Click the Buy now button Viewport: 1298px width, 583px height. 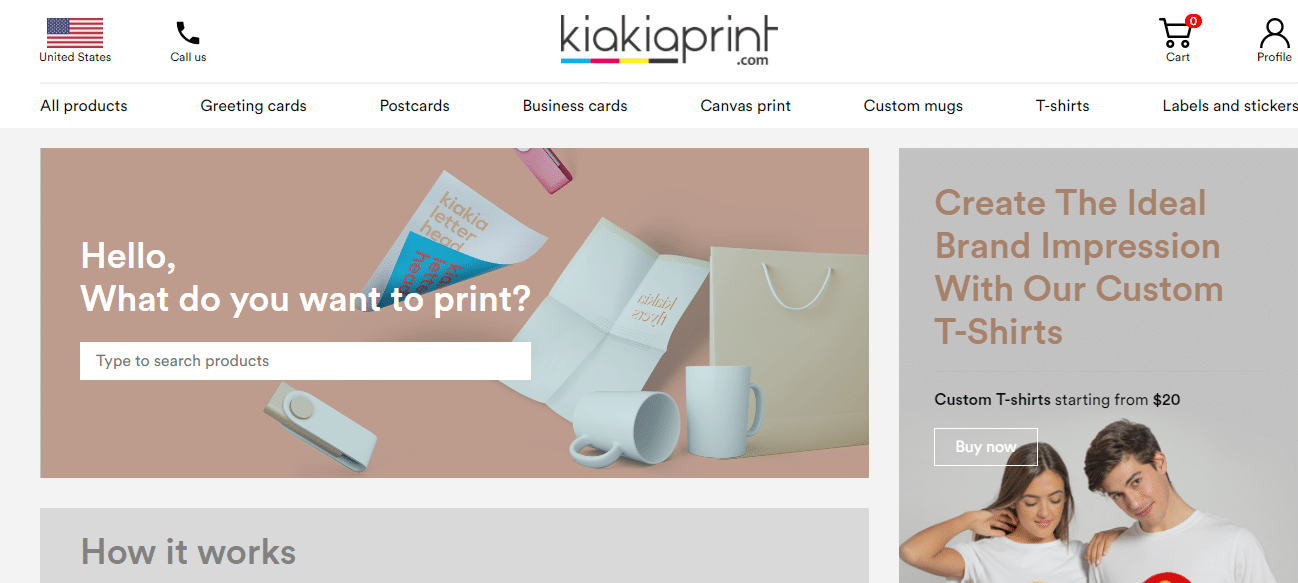(x=985, y=447)
